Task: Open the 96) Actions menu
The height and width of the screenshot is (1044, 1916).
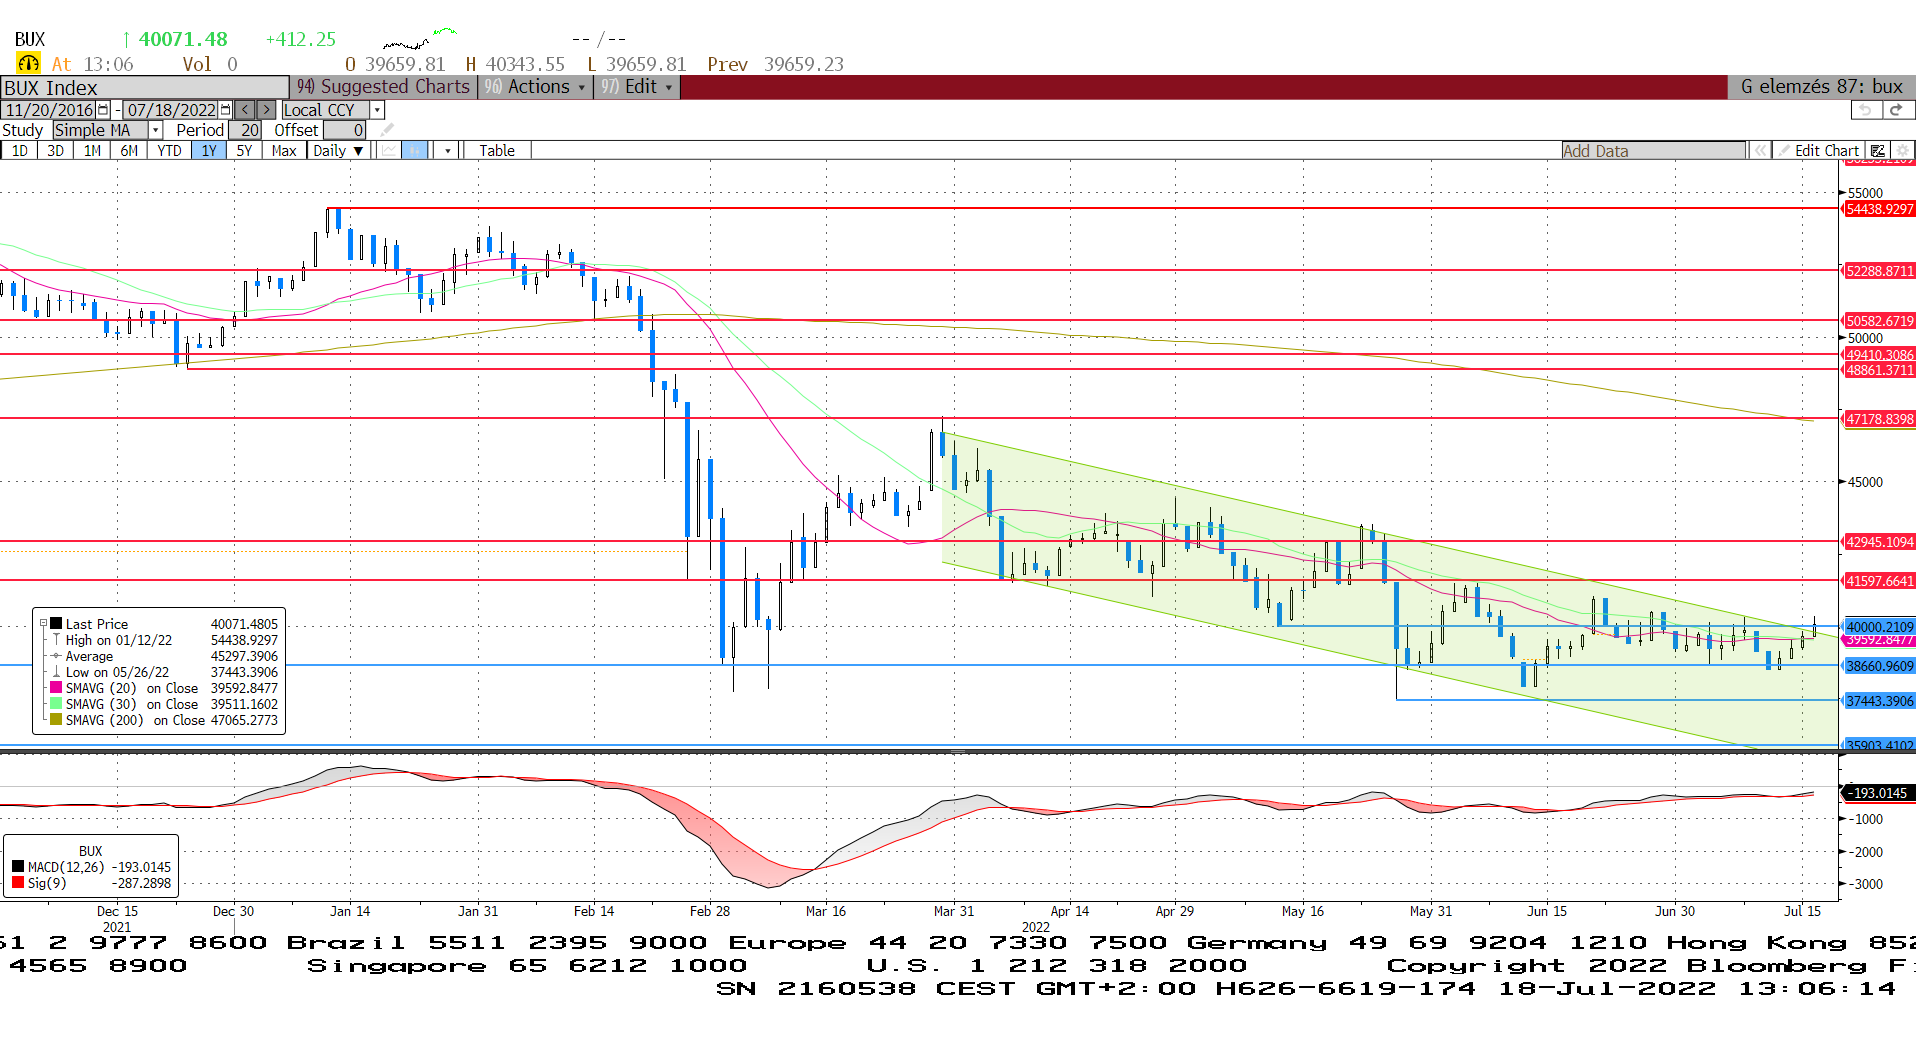Action: tap(535, 87)
